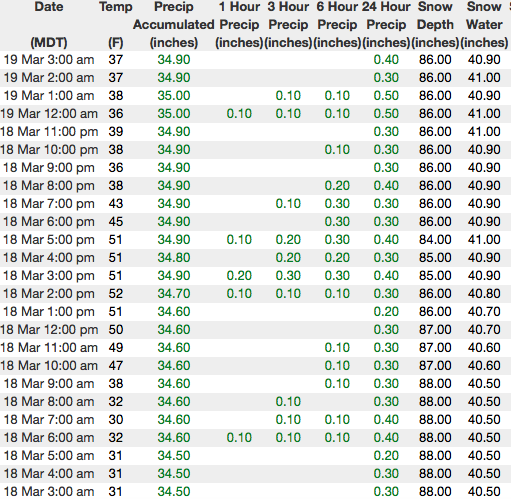The width and height of the screenshot is (511, 499).
Task: Click the 19 Mar 3:00 am date cell
Action: pos(49,60)
